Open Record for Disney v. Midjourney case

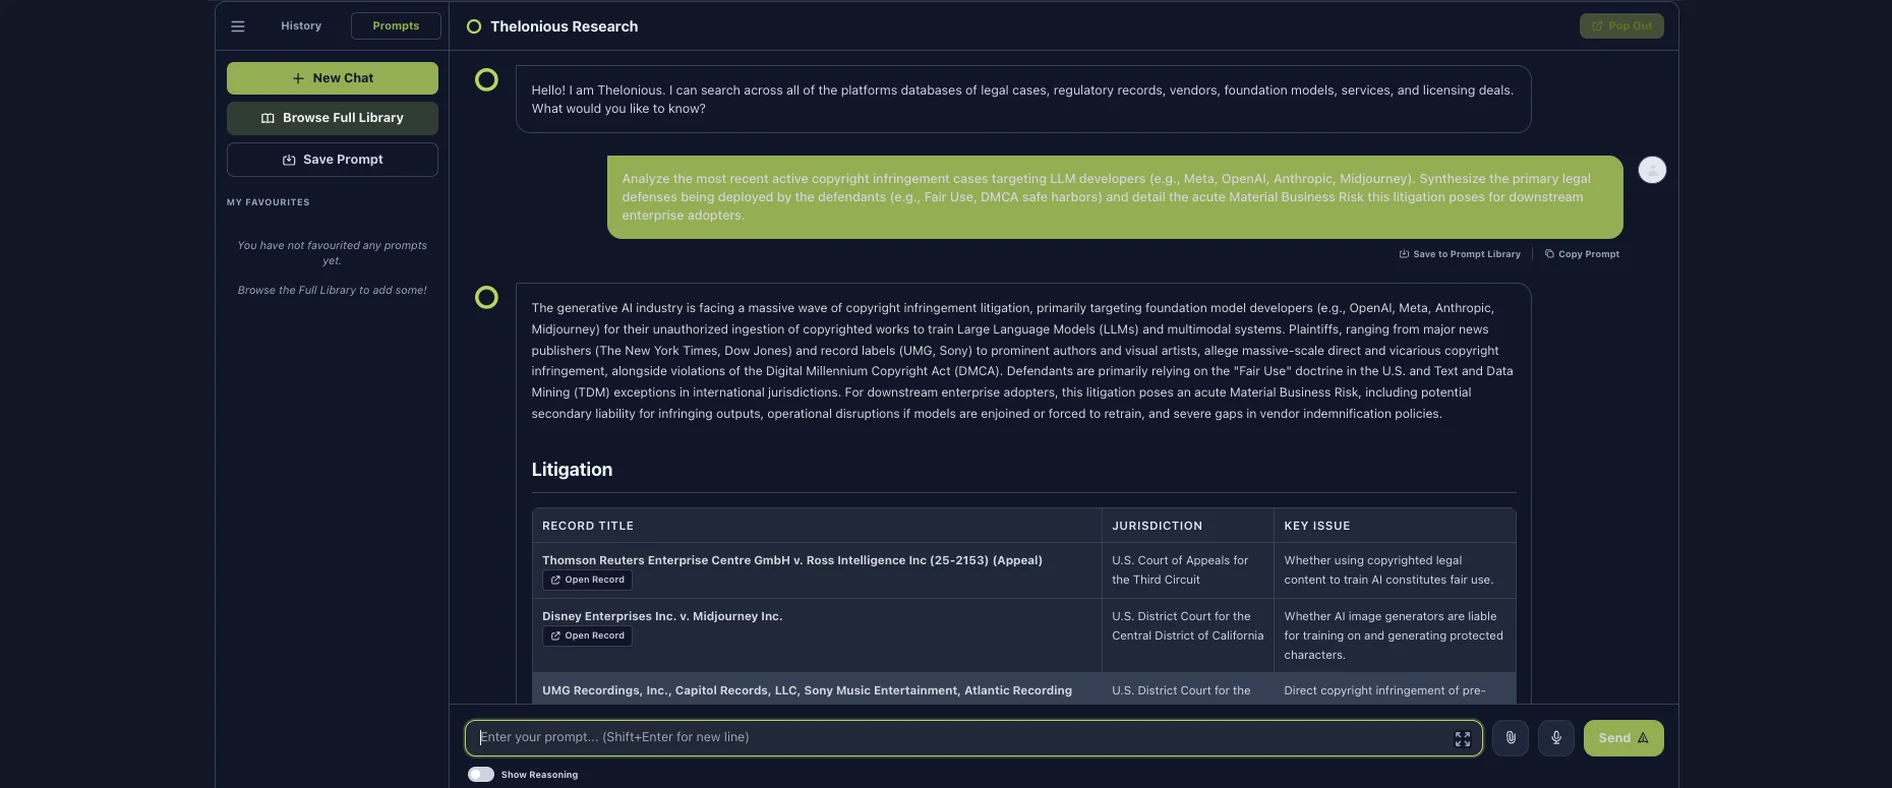click(x=587, y=636)
